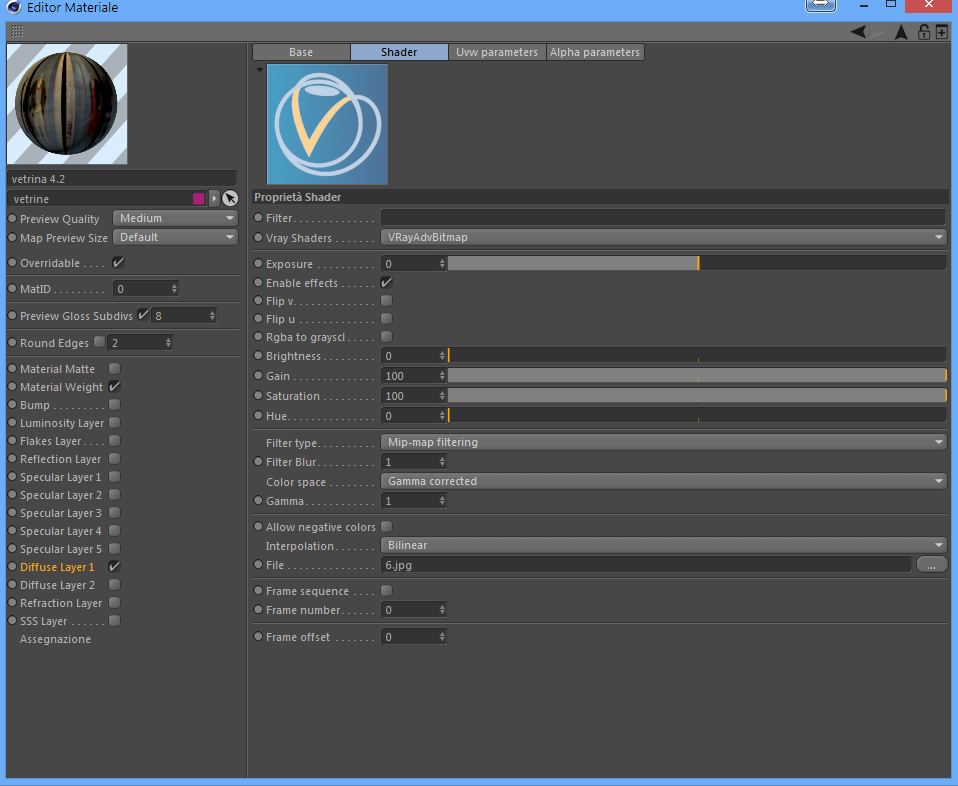Click the up arrow navigation icon
This screenshot has width=958, height=786.
[x=901, y=32]
